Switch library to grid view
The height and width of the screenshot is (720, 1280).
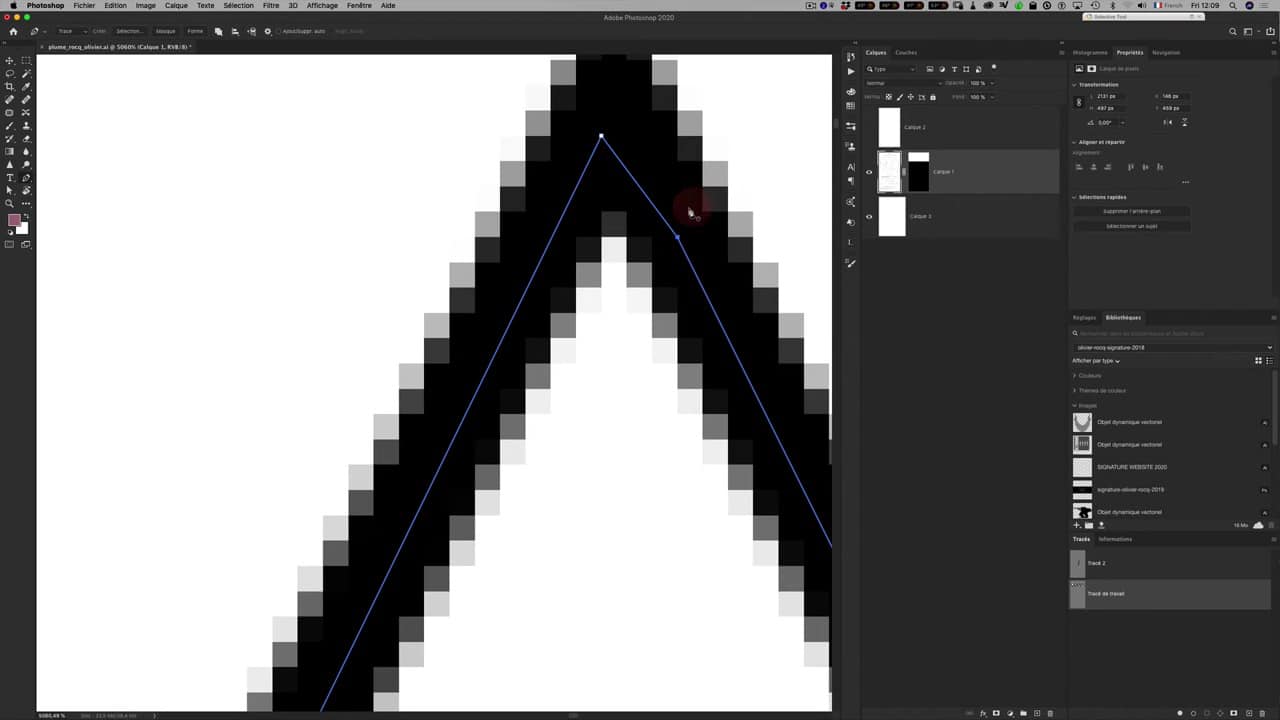(x=1258, y=361)
